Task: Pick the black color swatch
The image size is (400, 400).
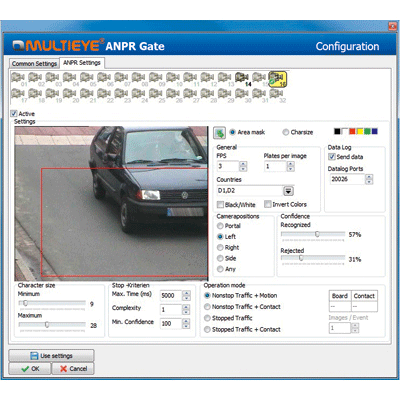Action: click(337, 131)
